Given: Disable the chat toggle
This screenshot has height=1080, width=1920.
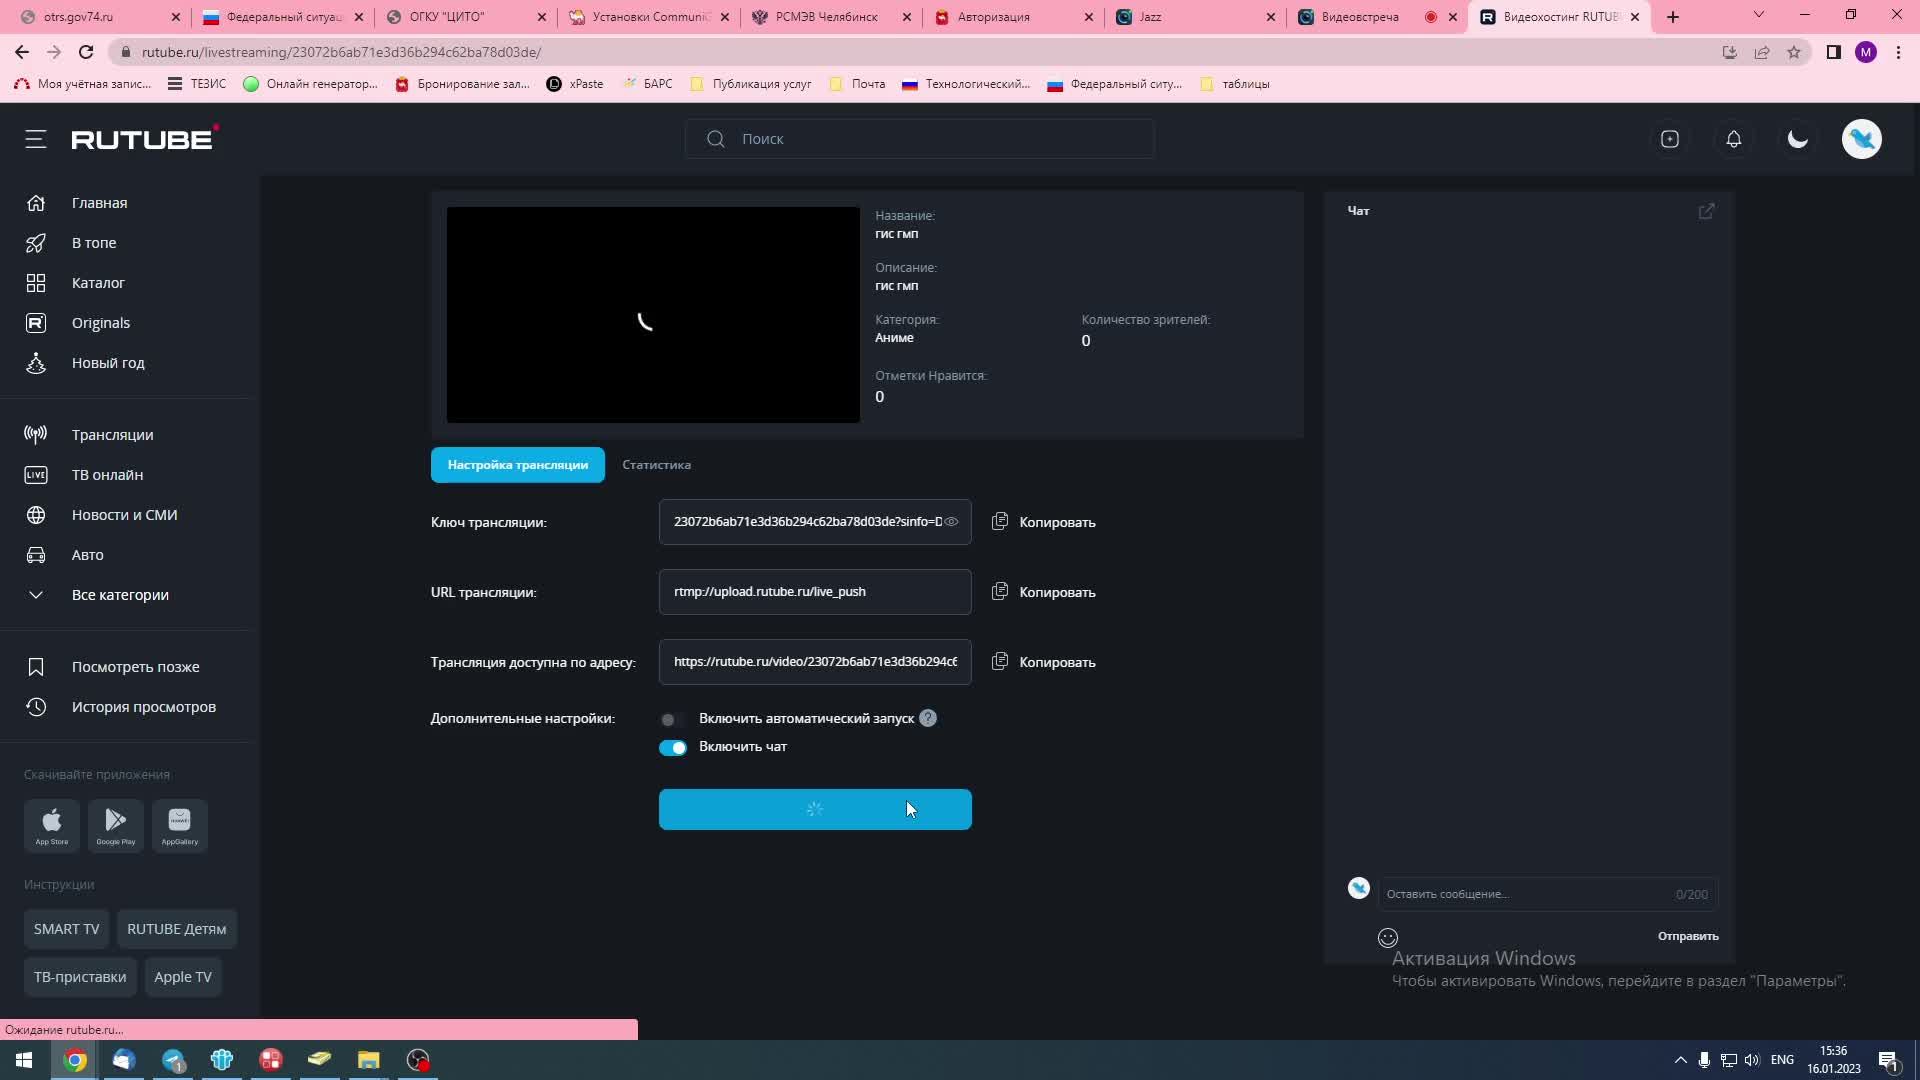Looking at the screenshot, I should pyautogui.click(x=673, y=748).
